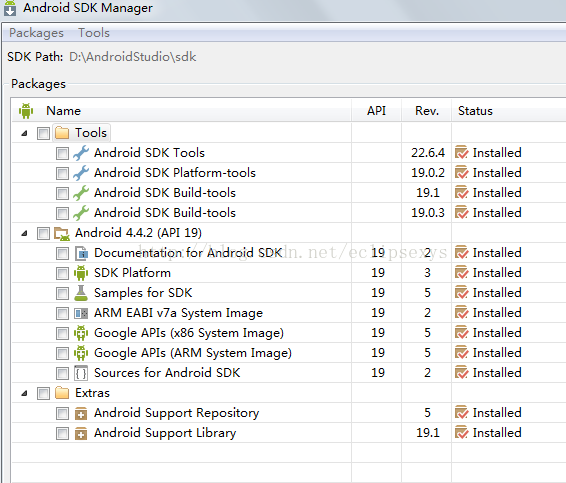The width and height of the screenshot is (566, 483).
Task: Click the Android SDK Tools wrench icon
Action: coord(81,153)
